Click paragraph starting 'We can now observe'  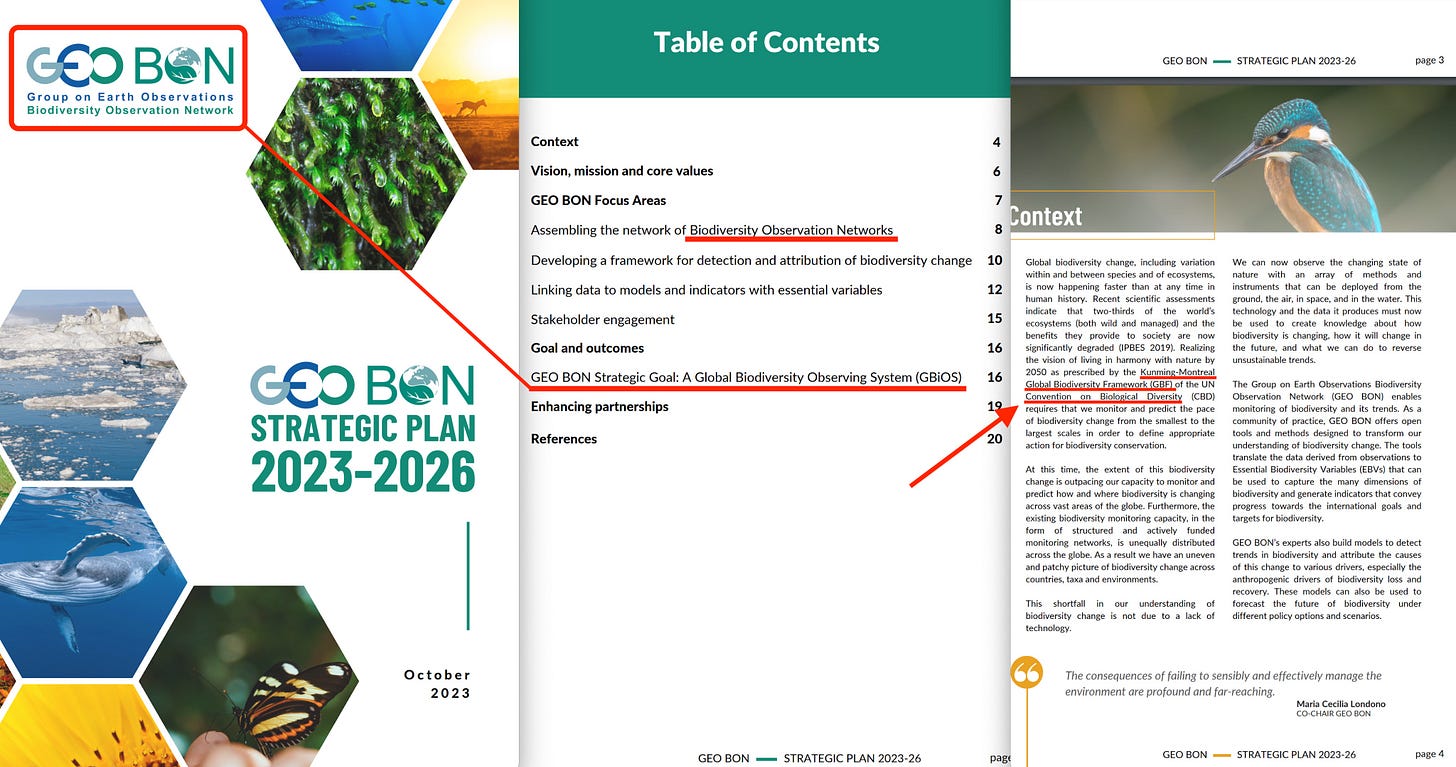pos(1326,311)
